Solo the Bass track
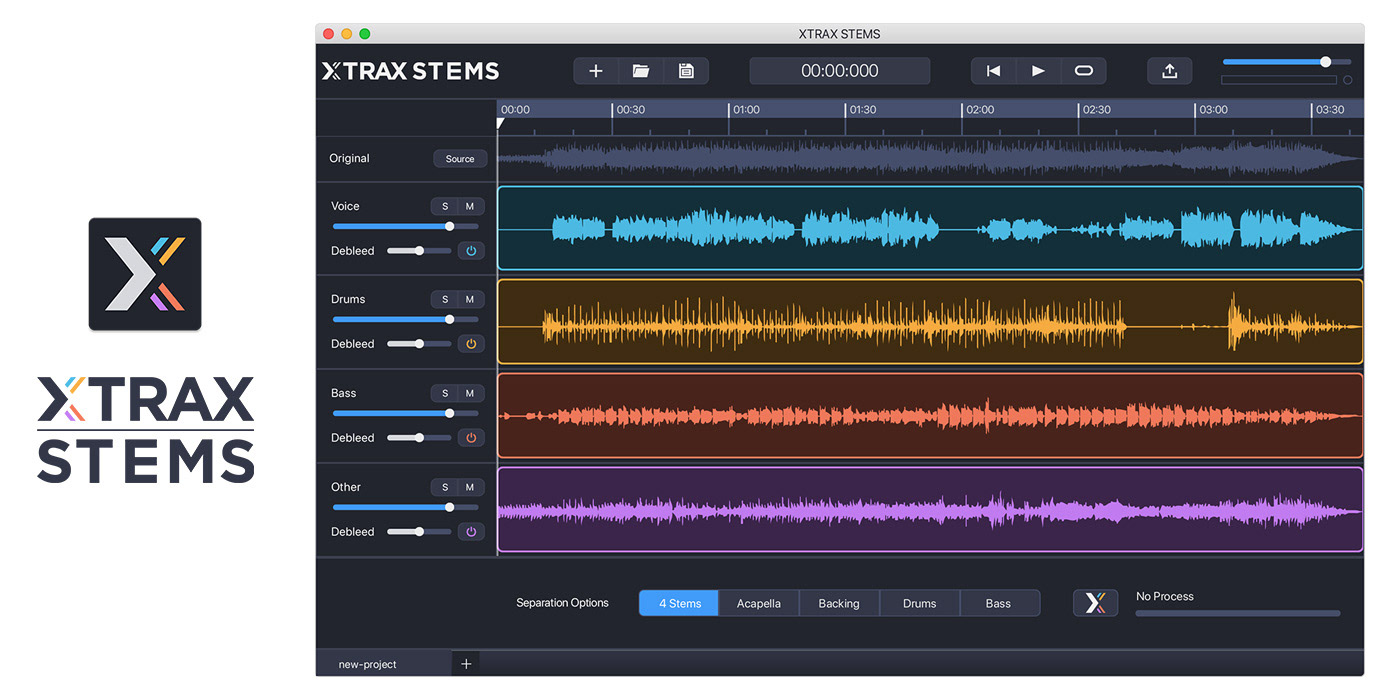Viewport: 1400px width, 700px height. click(445, 393)
